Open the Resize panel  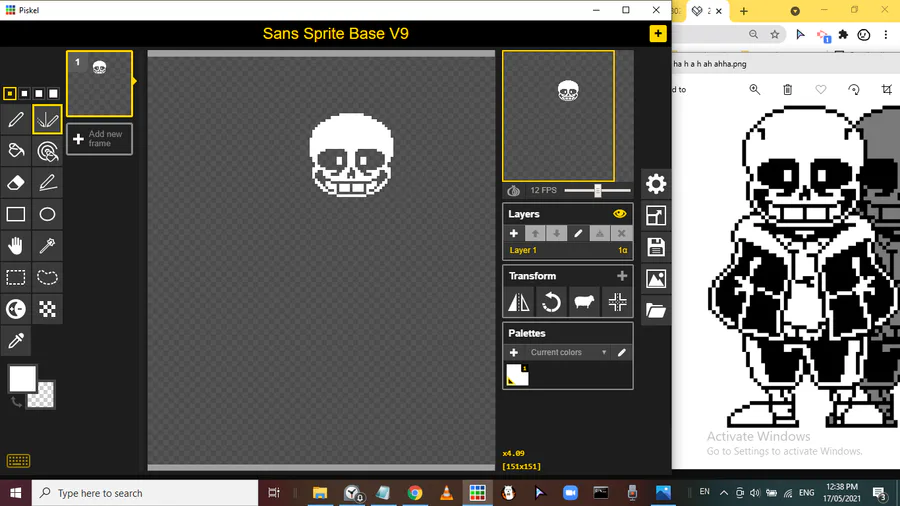click(655, 216)
